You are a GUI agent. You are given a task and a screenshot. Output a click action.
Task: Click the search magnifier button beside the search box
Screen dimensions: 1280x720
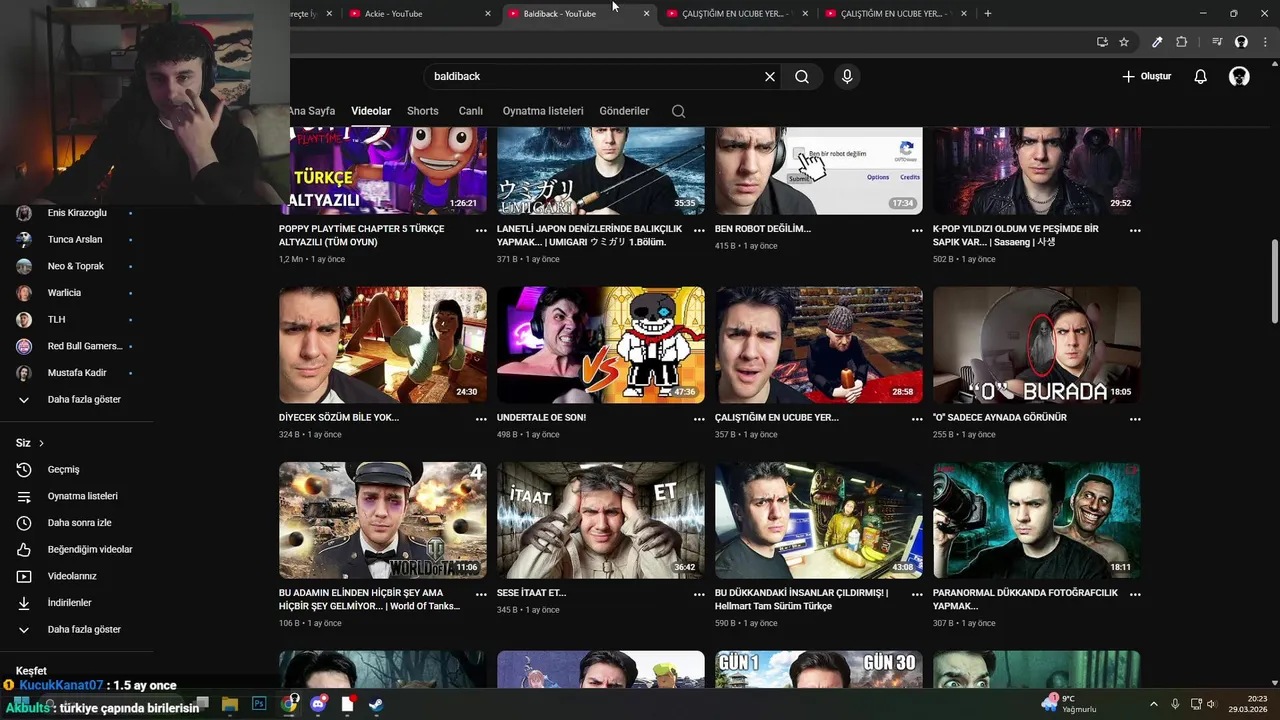802,76
